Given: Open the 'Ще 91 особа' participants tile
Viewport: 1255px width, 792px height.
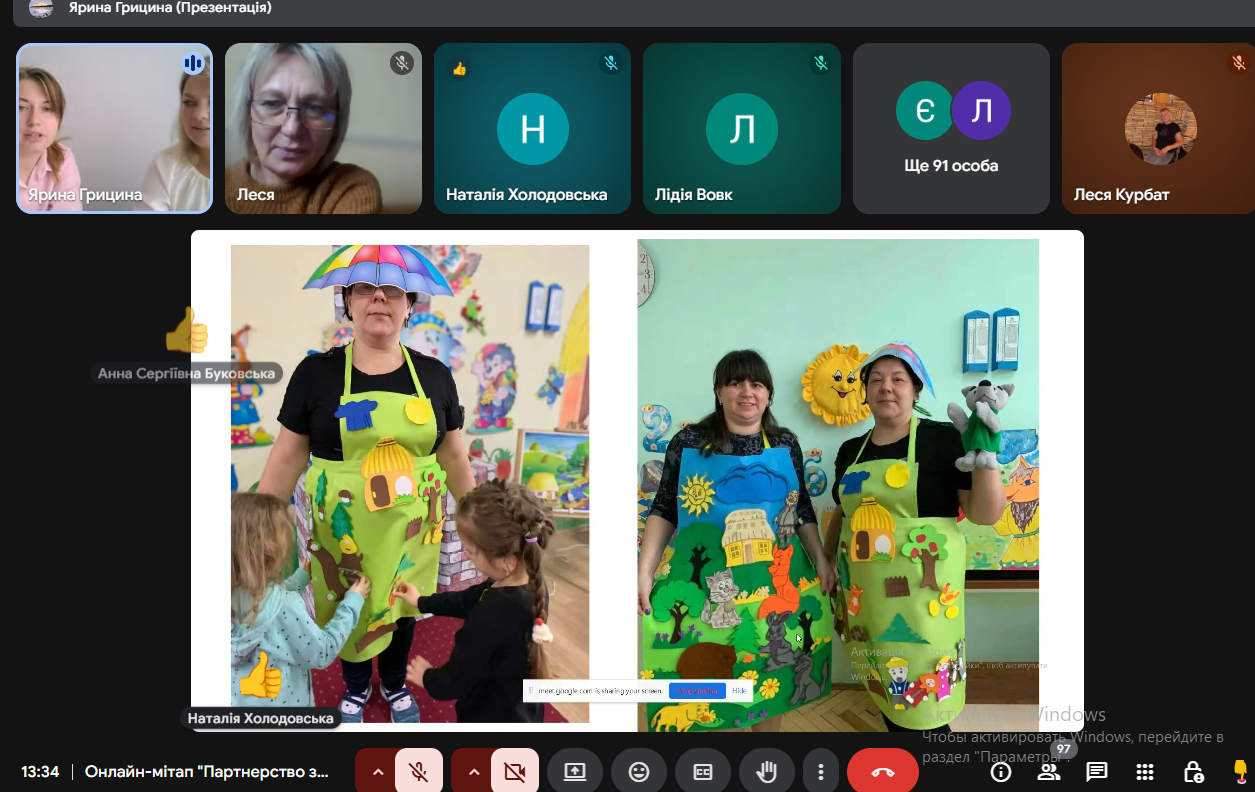Looking at the screenshot, I should click(951, 128).
